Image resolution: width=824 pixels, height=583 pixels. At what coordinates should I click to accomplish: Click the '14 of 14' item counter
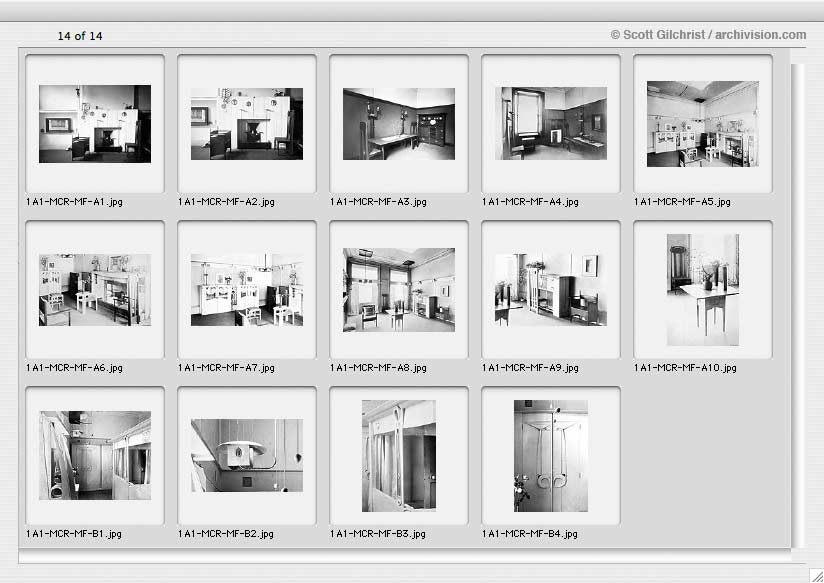[80, 36]
